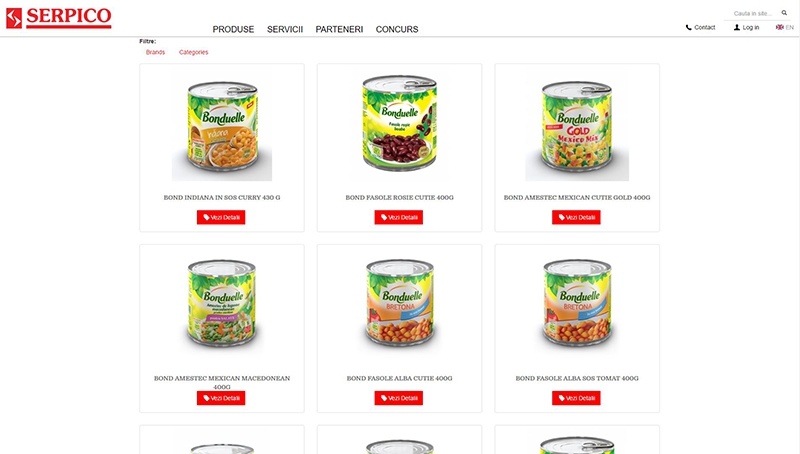View details for Bond Indiana in Sos Curry

pyautogui.click(x=221, y=217)
